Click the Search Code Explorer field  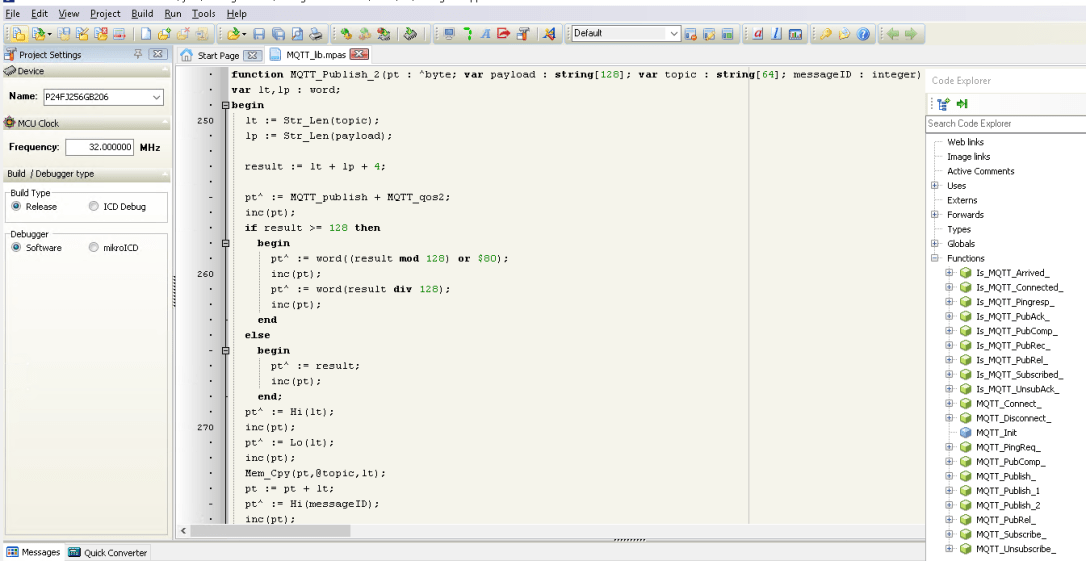(x=1006, y=123)
